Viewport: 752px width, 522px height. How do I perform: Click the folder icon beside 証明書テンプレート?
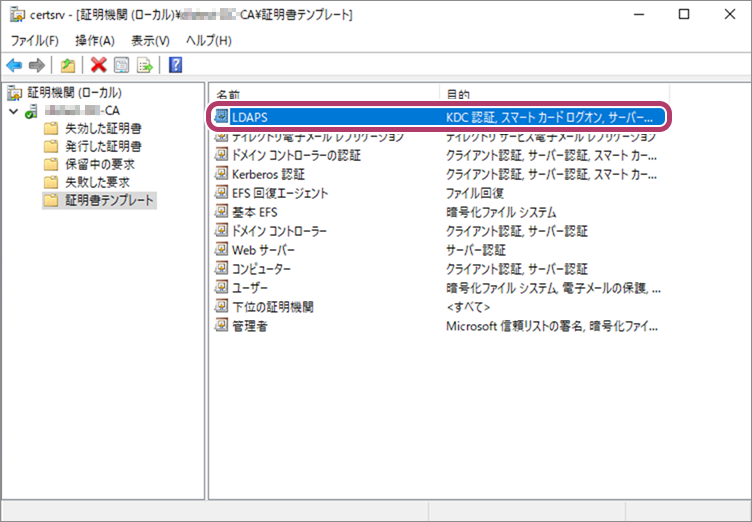pyautogui.click(x=51, y=200)
